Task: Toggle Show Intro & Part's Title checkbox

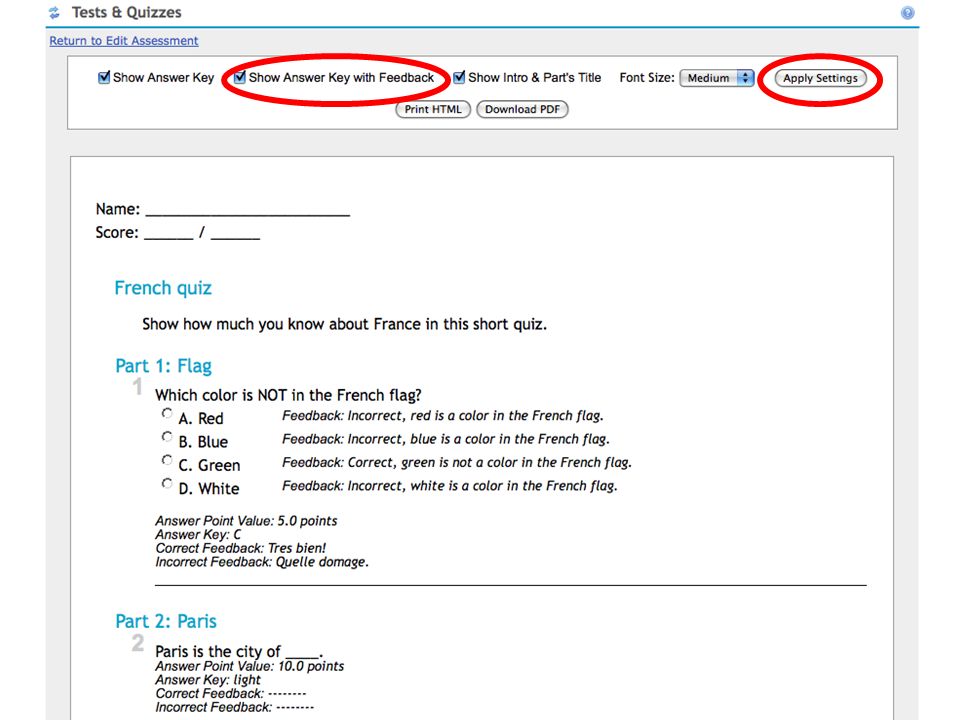Action: point(459,77)
